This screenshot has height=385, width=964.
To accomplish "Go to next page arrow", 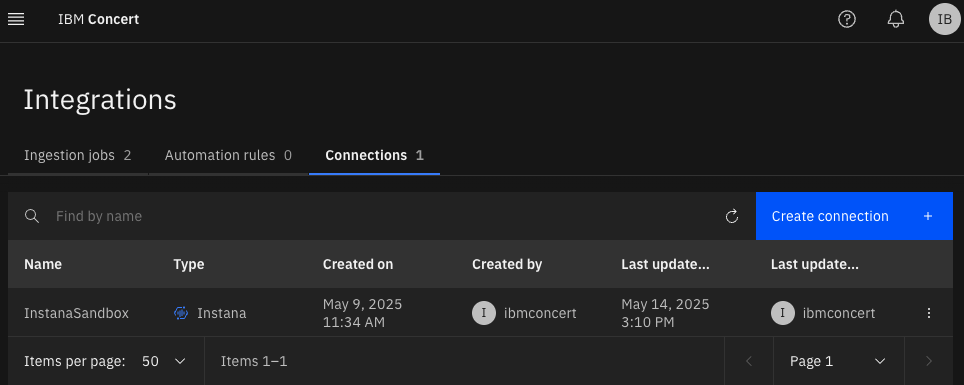I will (x=929, y=361).
